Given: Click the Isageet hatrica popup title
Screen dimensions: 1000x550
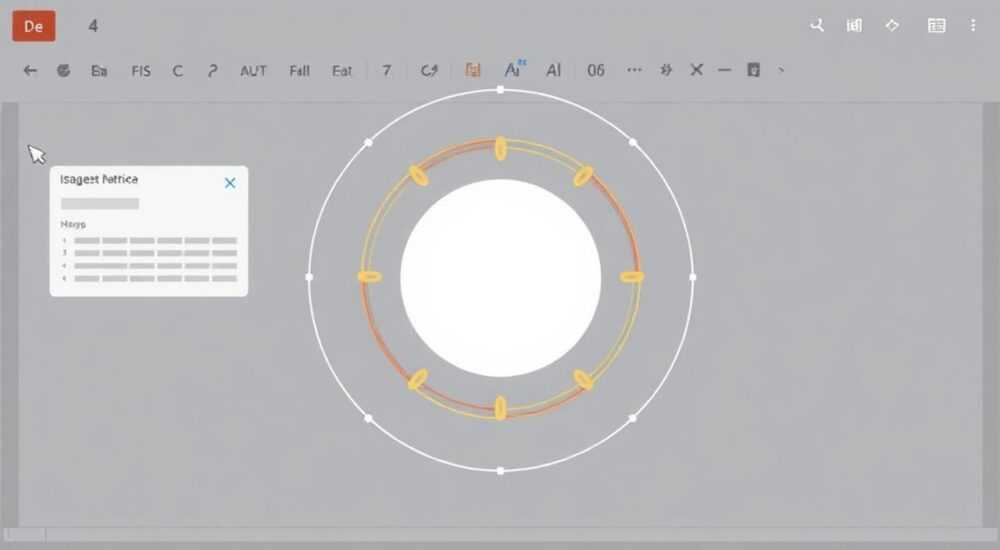Looking at the screenshot, I should coord(99,179).
